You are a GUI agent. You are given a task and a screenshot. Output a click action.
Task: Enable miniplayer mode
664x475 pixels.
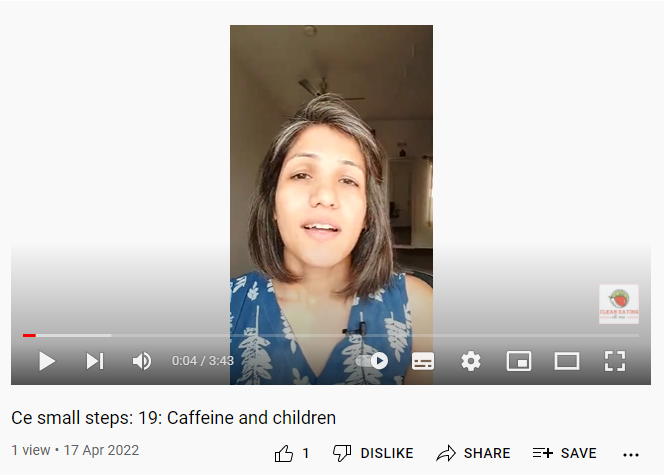[x=519, y=361]
